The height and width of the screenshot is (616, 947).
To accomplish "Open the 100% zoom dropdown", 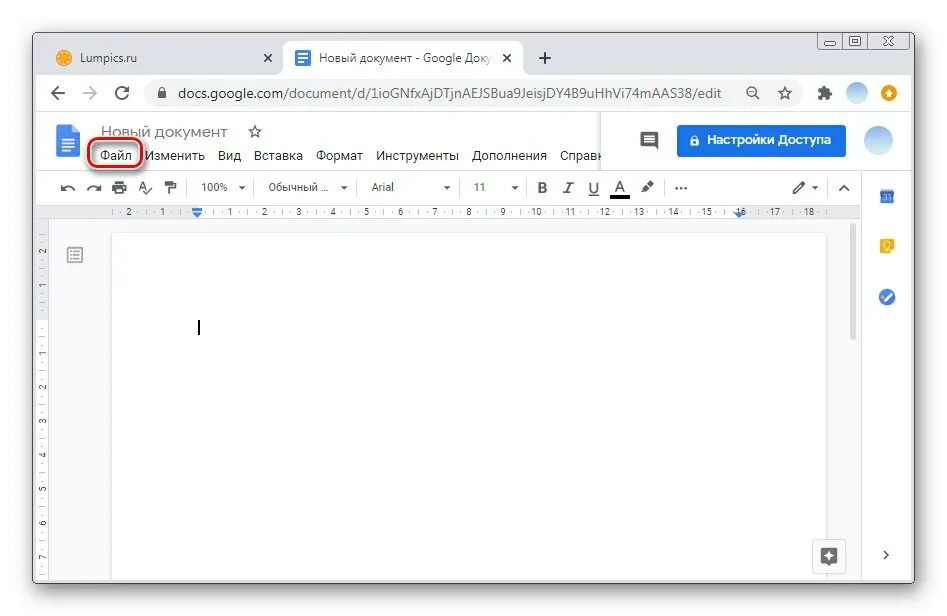I will (x=223, y=188).
